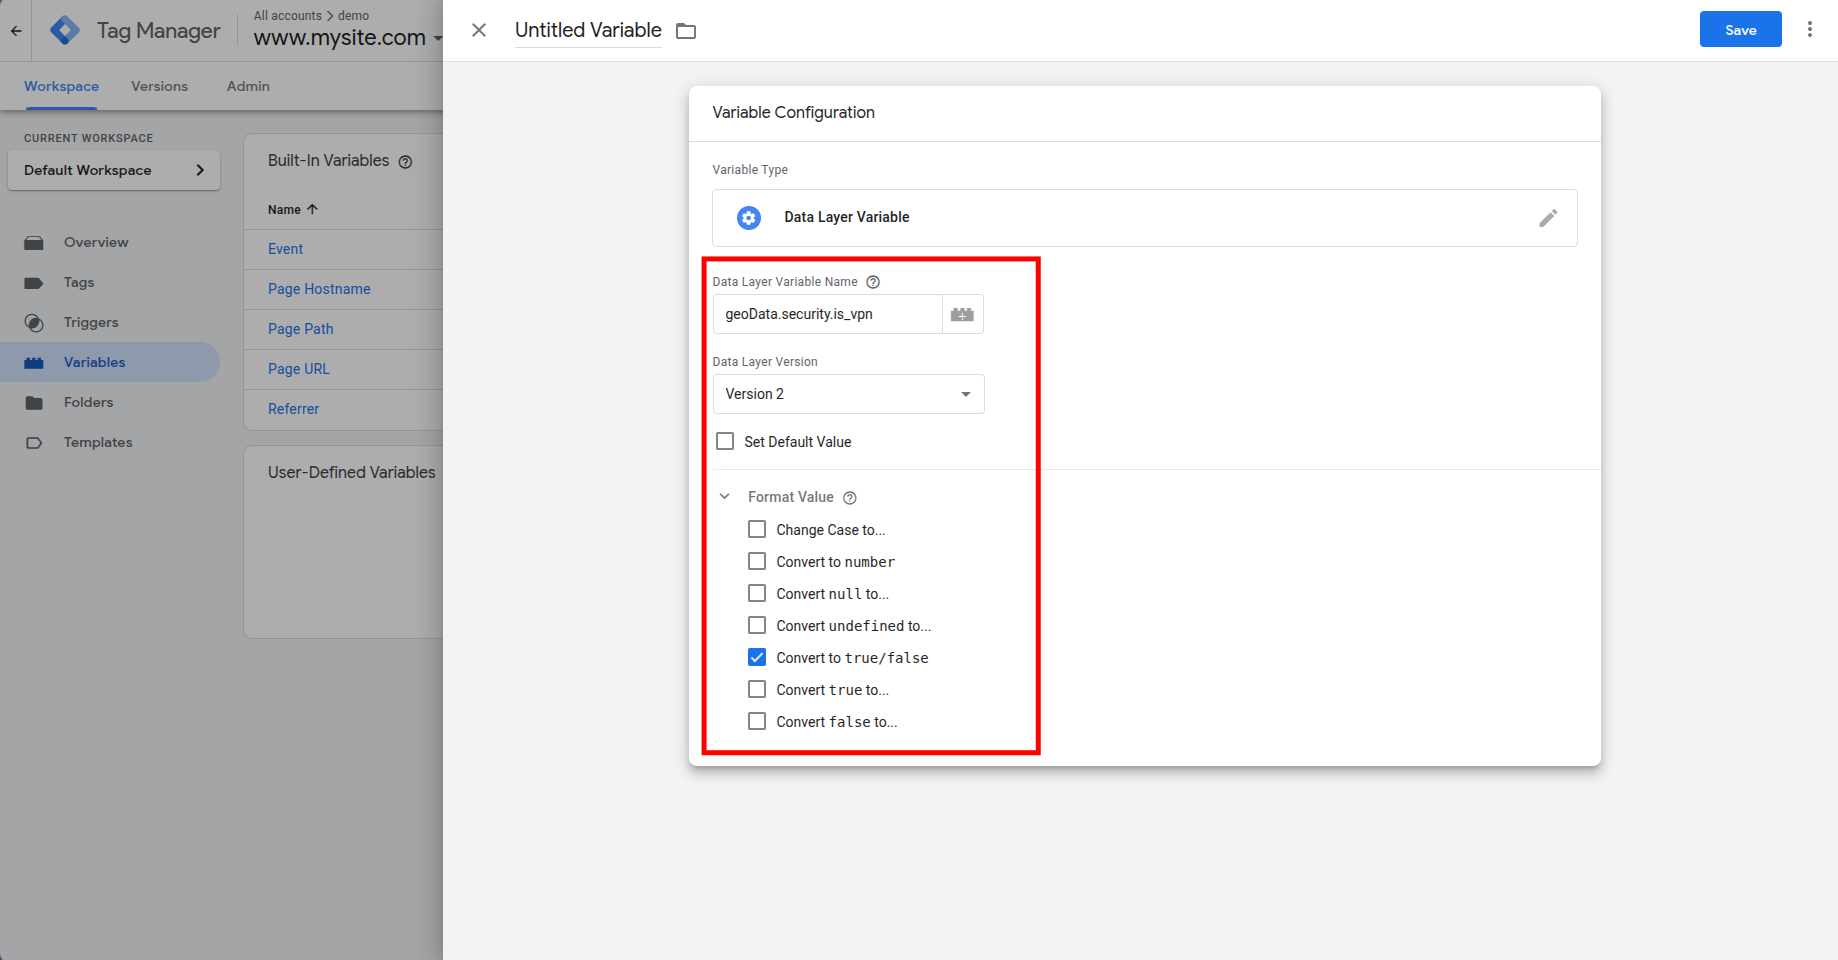Enable Set Default Value checkbox
This screenshot has height=960, width=1838.
click(x=725, y=441)
